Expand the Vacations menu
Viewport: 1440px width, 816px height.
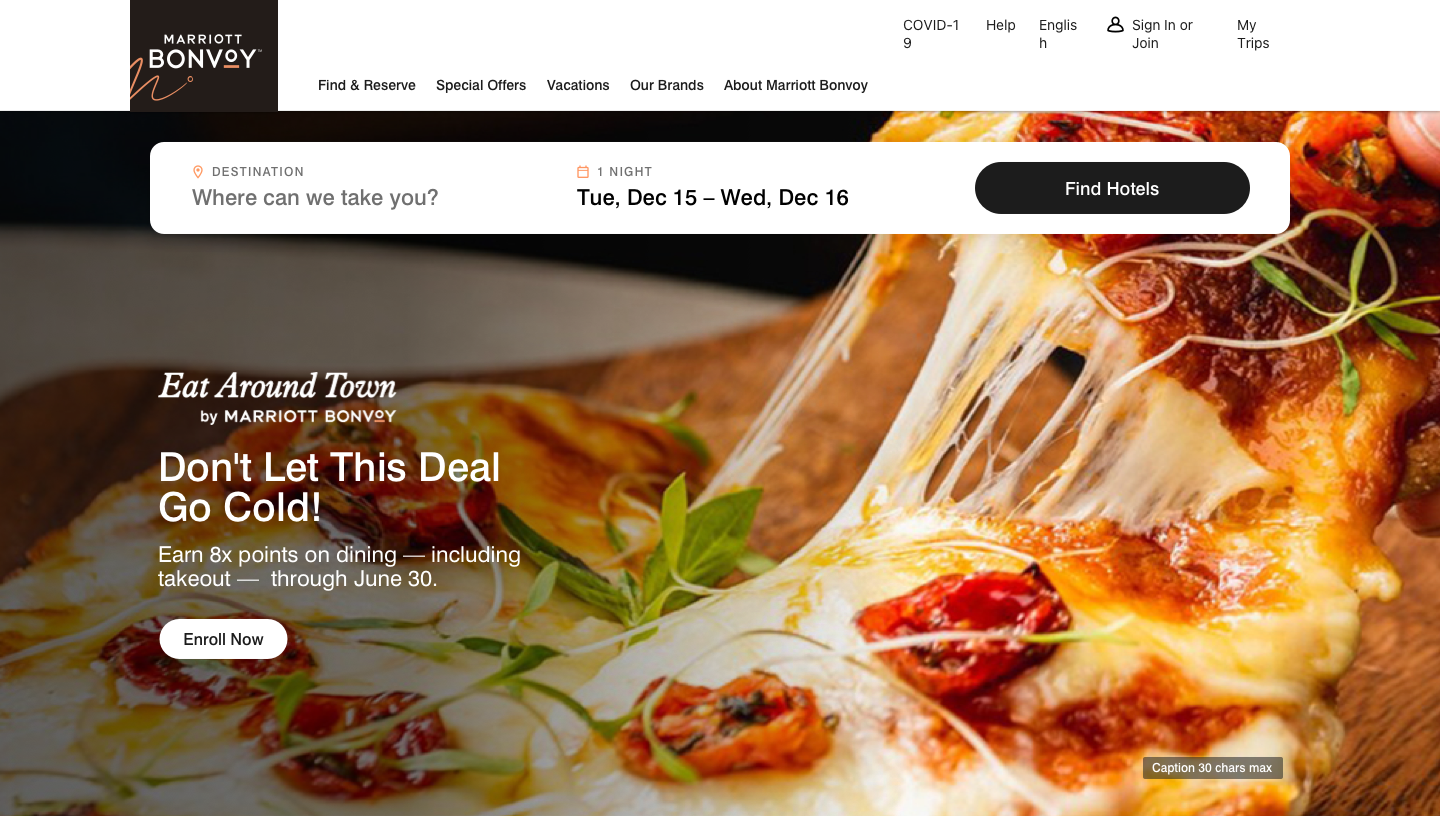point(578,85)
